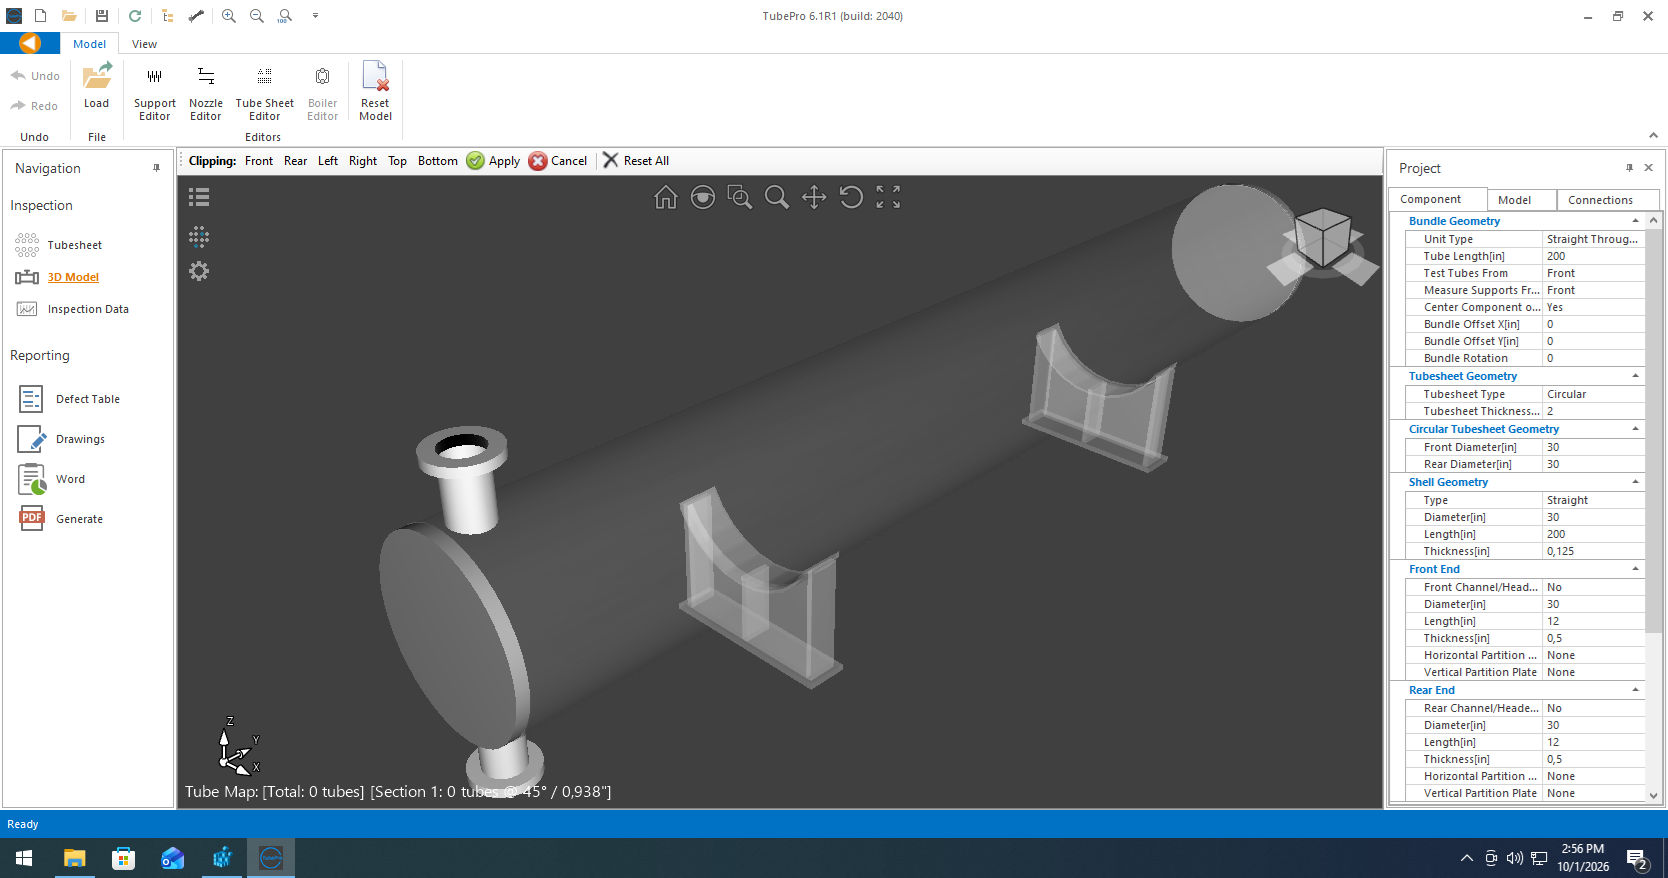Select the pan move tool in viewport
This screenshot has height=878, width=1668.
(x=814, y=198)
